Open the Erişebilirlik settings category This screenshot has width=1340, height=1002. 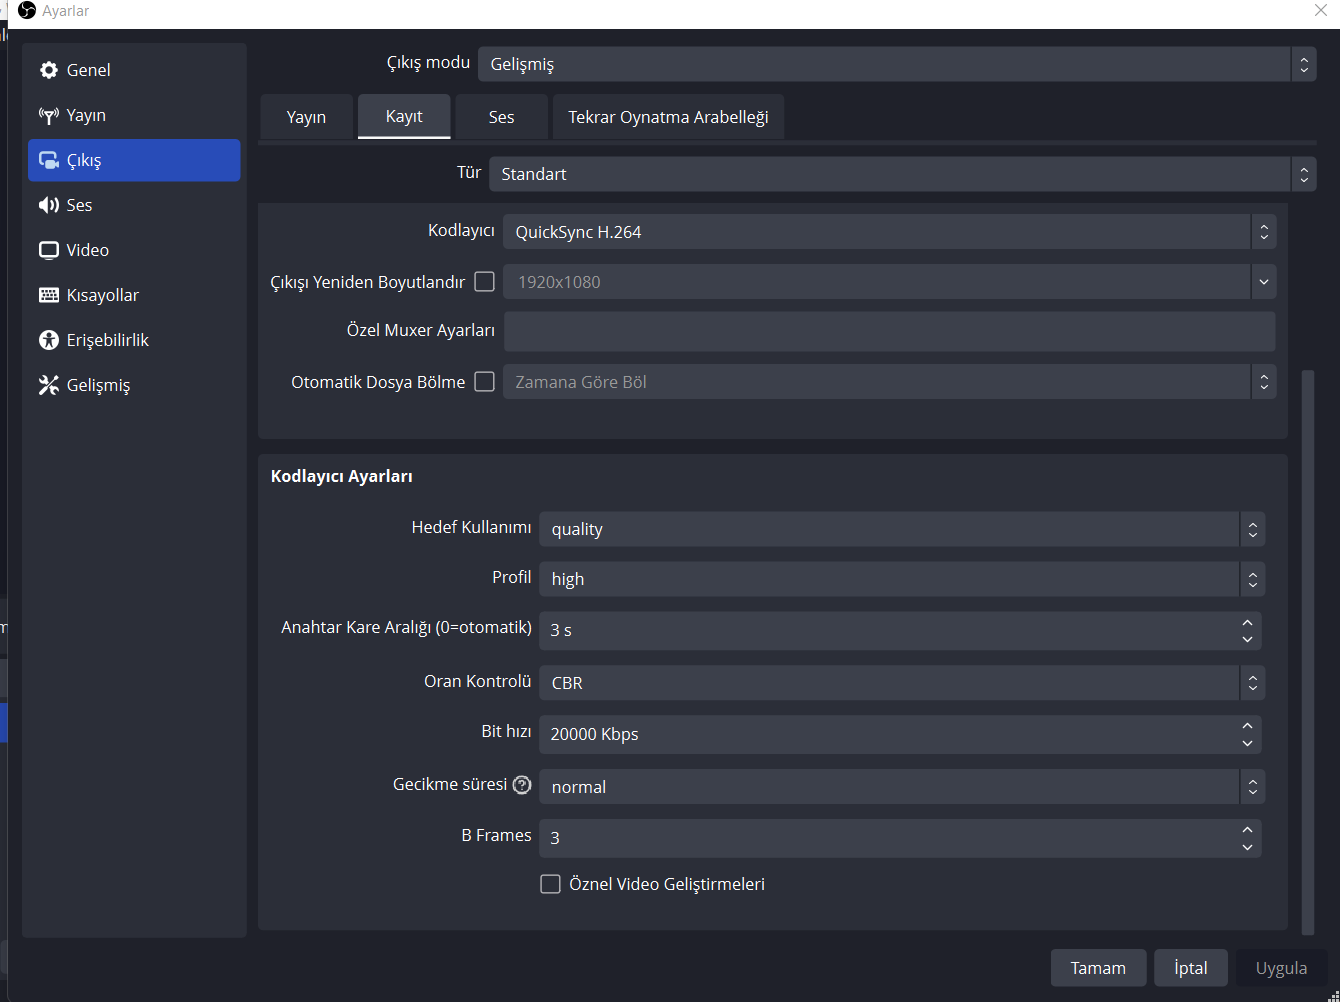point(134,340)
